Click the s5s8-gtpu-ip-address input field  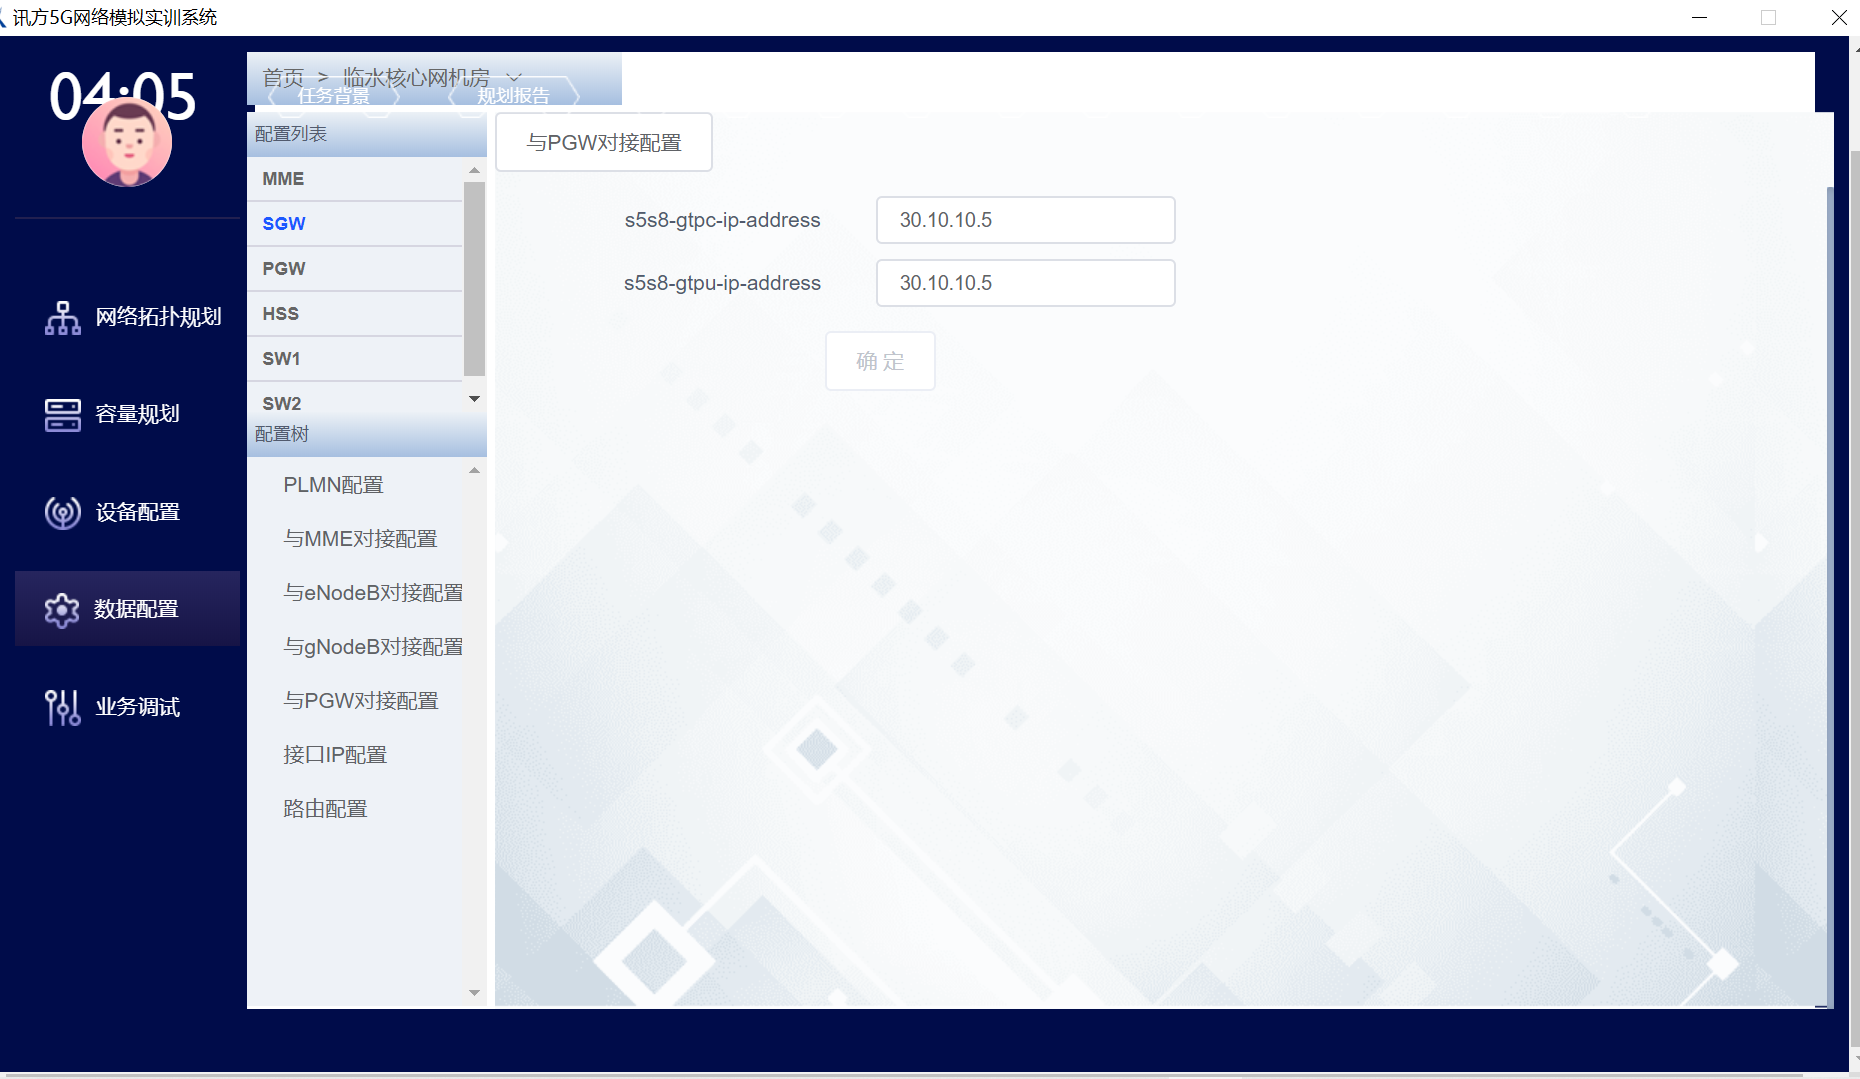(1025, 283)
